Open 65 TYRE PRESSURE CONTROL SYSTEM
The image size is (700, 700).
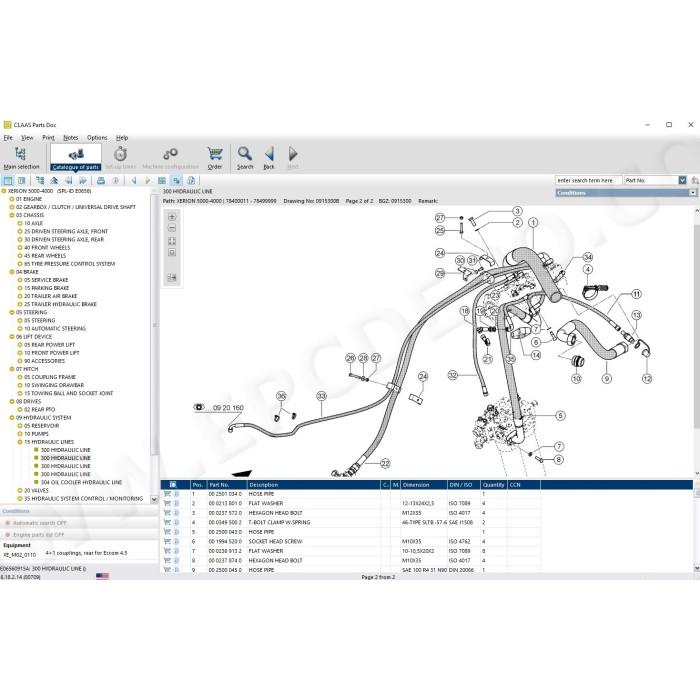pyautogui.click(x=69, y=264)
